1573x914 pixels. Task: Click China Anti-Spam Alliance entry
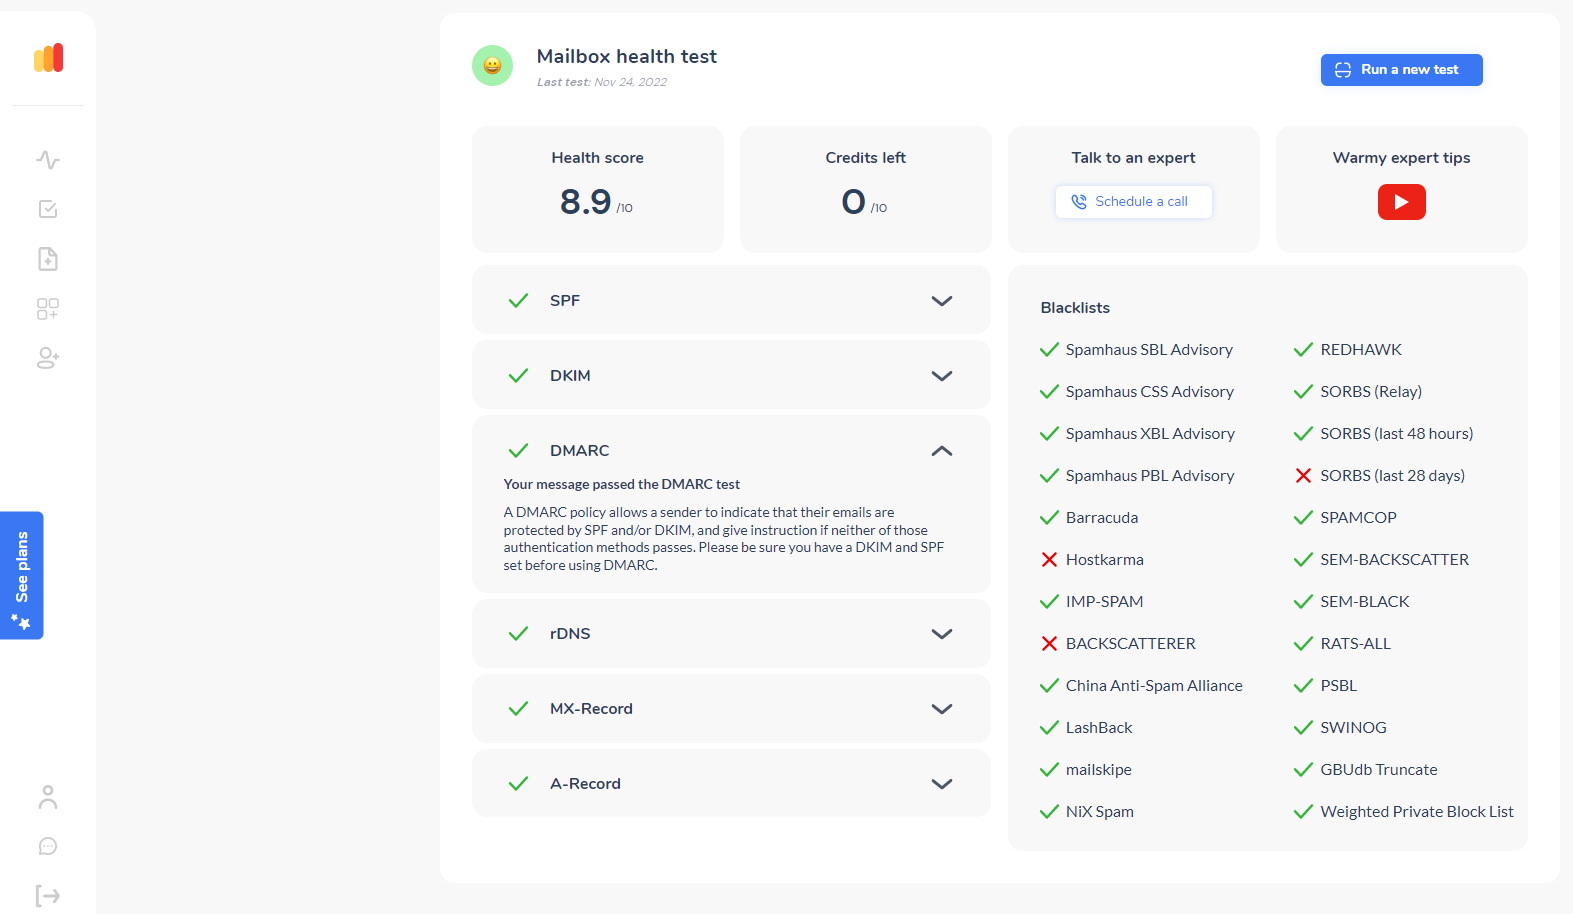click(1154, 685)
